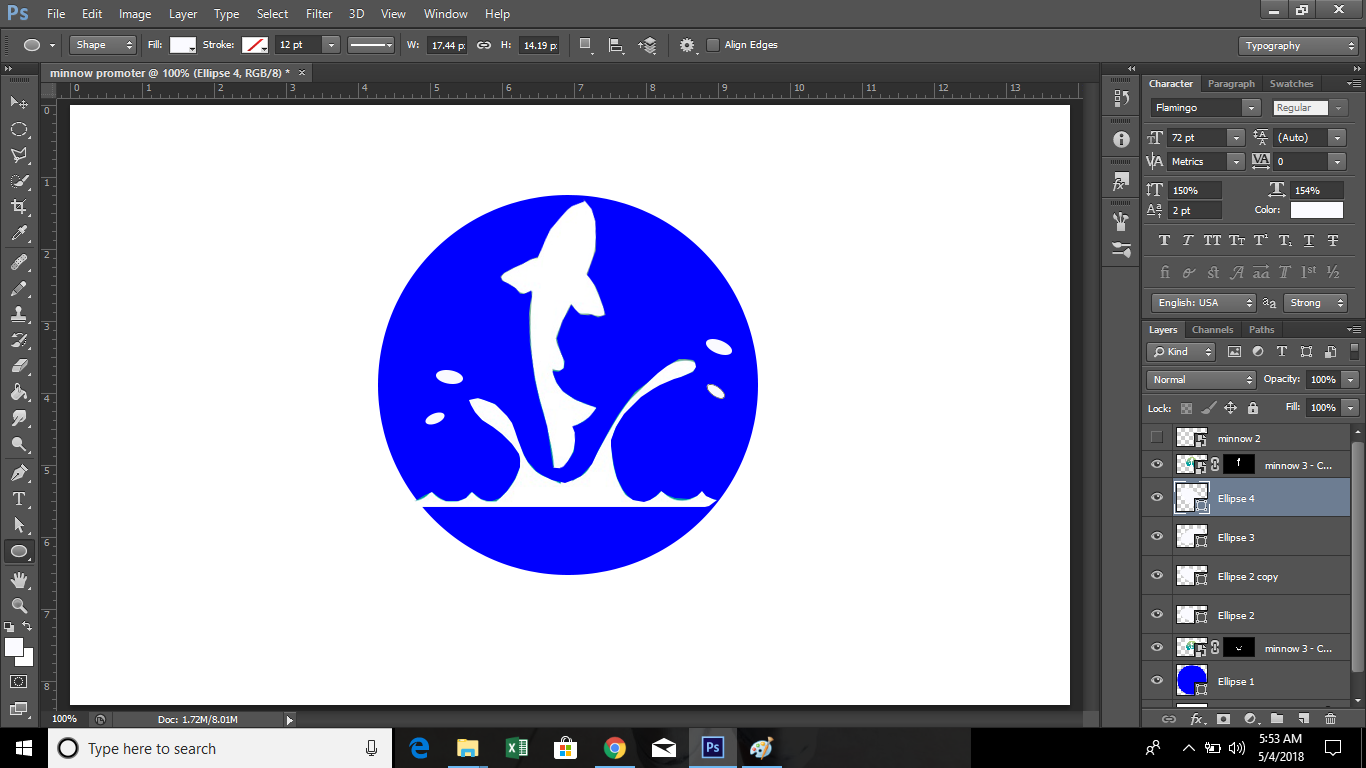Hide the Ellipse 1 layer
Image resolution: width=1366 pixels, height=768 pixels.
[x=1157, y=681]
